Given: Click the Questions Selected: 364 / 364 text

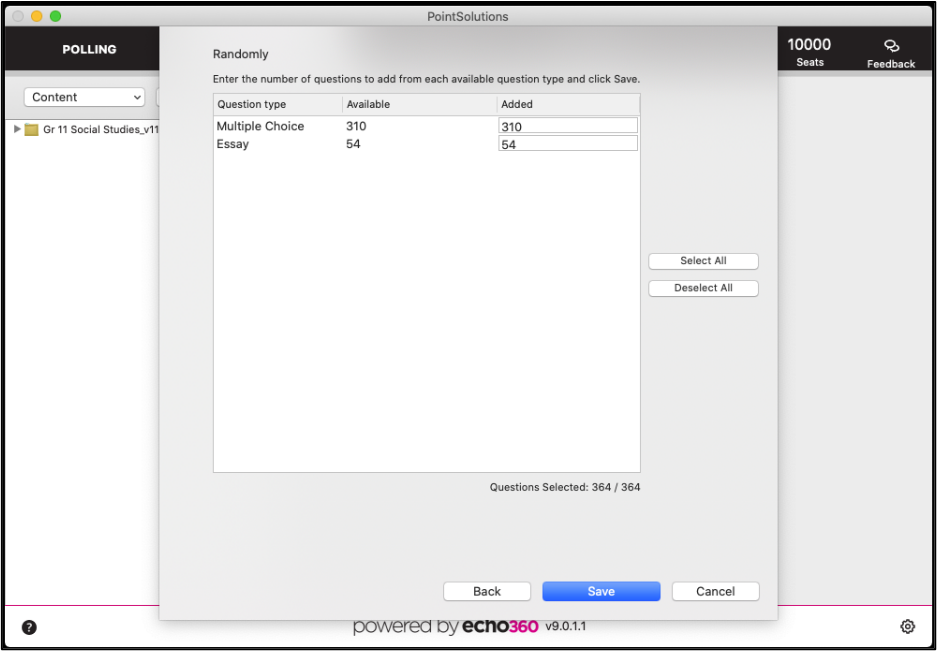Looking at the screenshot, I should click(565, 487).
